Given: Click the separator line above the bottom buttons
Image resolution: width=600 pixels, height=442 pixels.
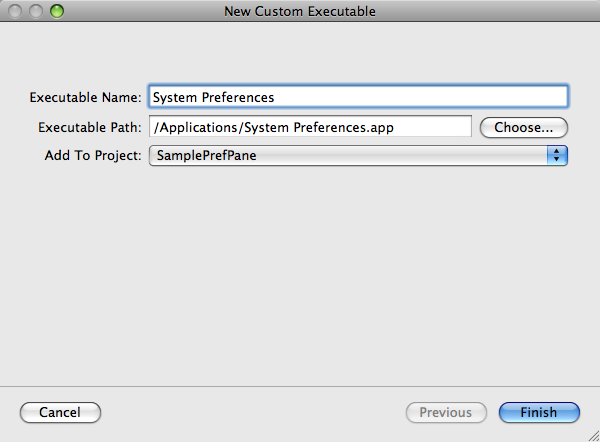Looking at the screenshot, I should pos(300,383).
